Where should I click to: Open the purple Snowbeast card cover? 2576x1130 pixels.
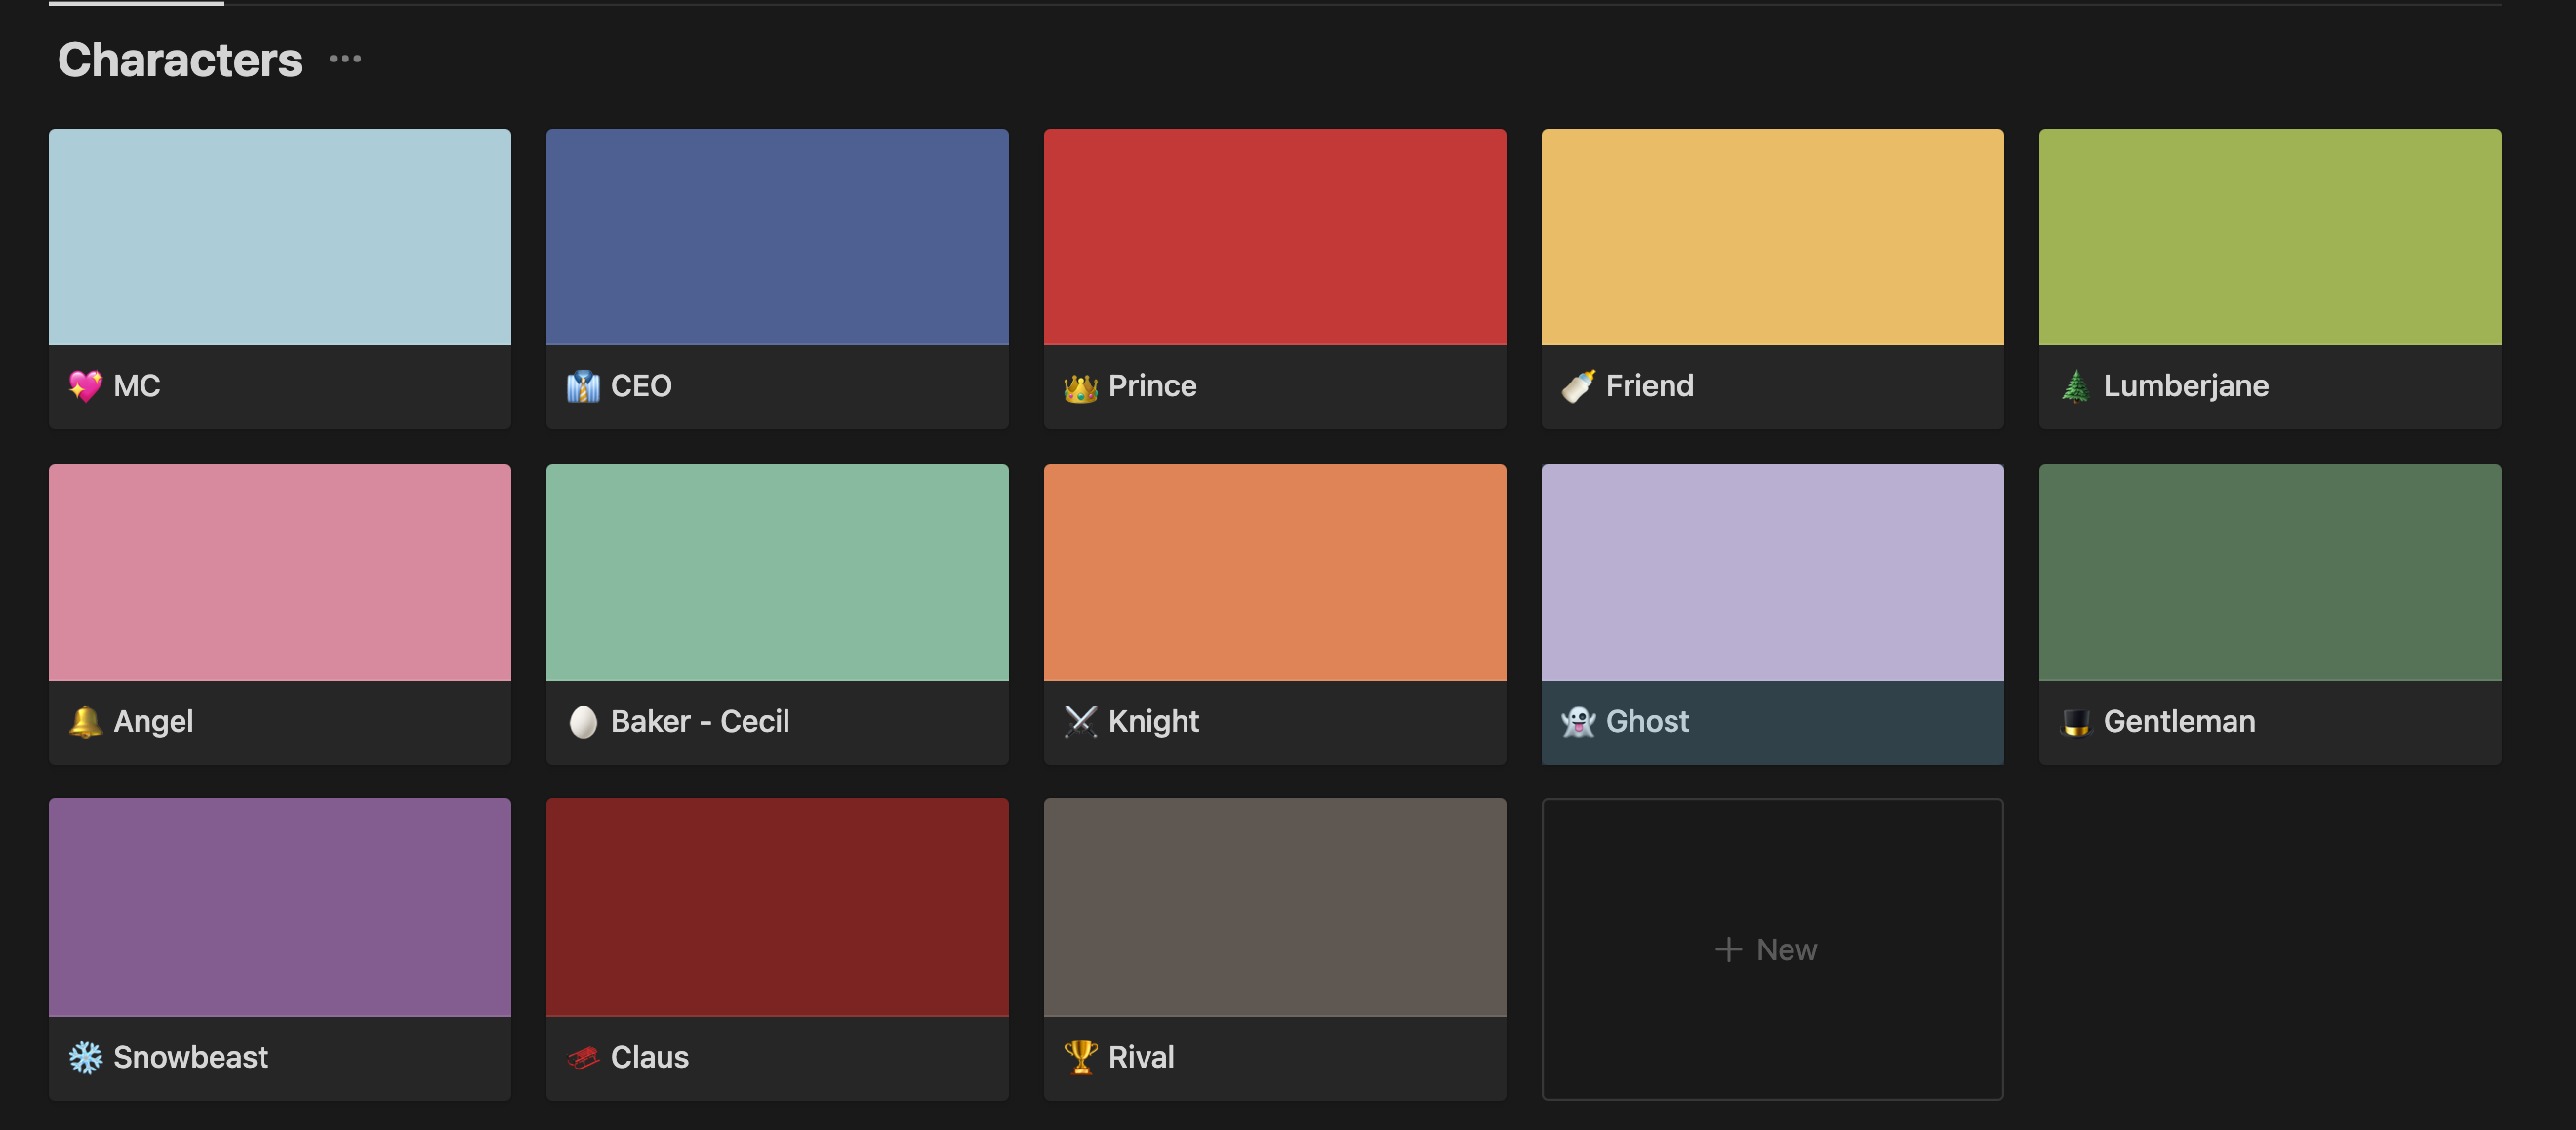(x=279, y=907)
